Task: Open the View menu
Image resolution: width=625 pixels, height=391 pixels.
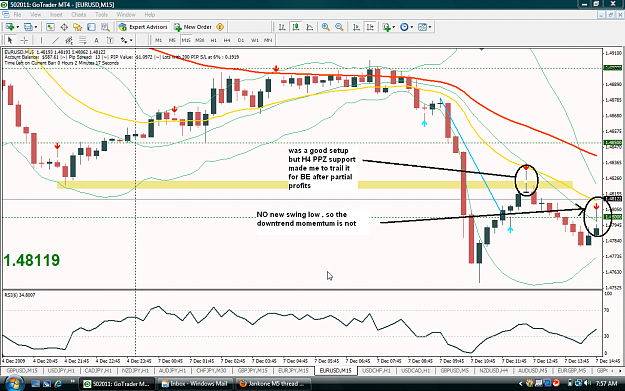Action: coord(35,14)
